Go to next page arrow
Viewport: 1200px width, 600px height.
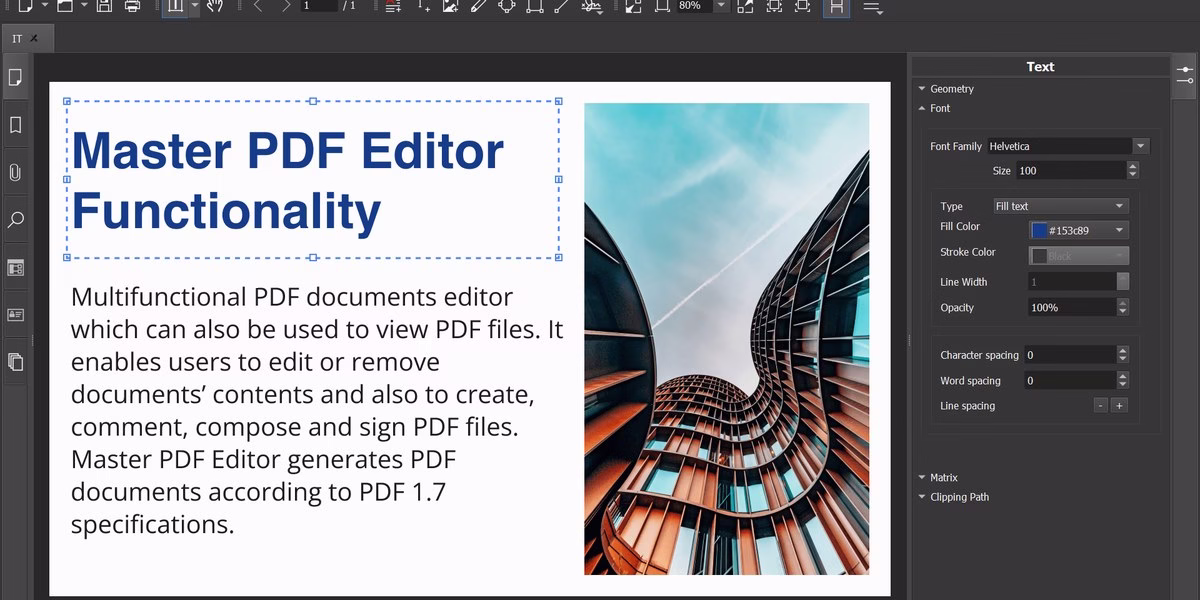(287, 6)
